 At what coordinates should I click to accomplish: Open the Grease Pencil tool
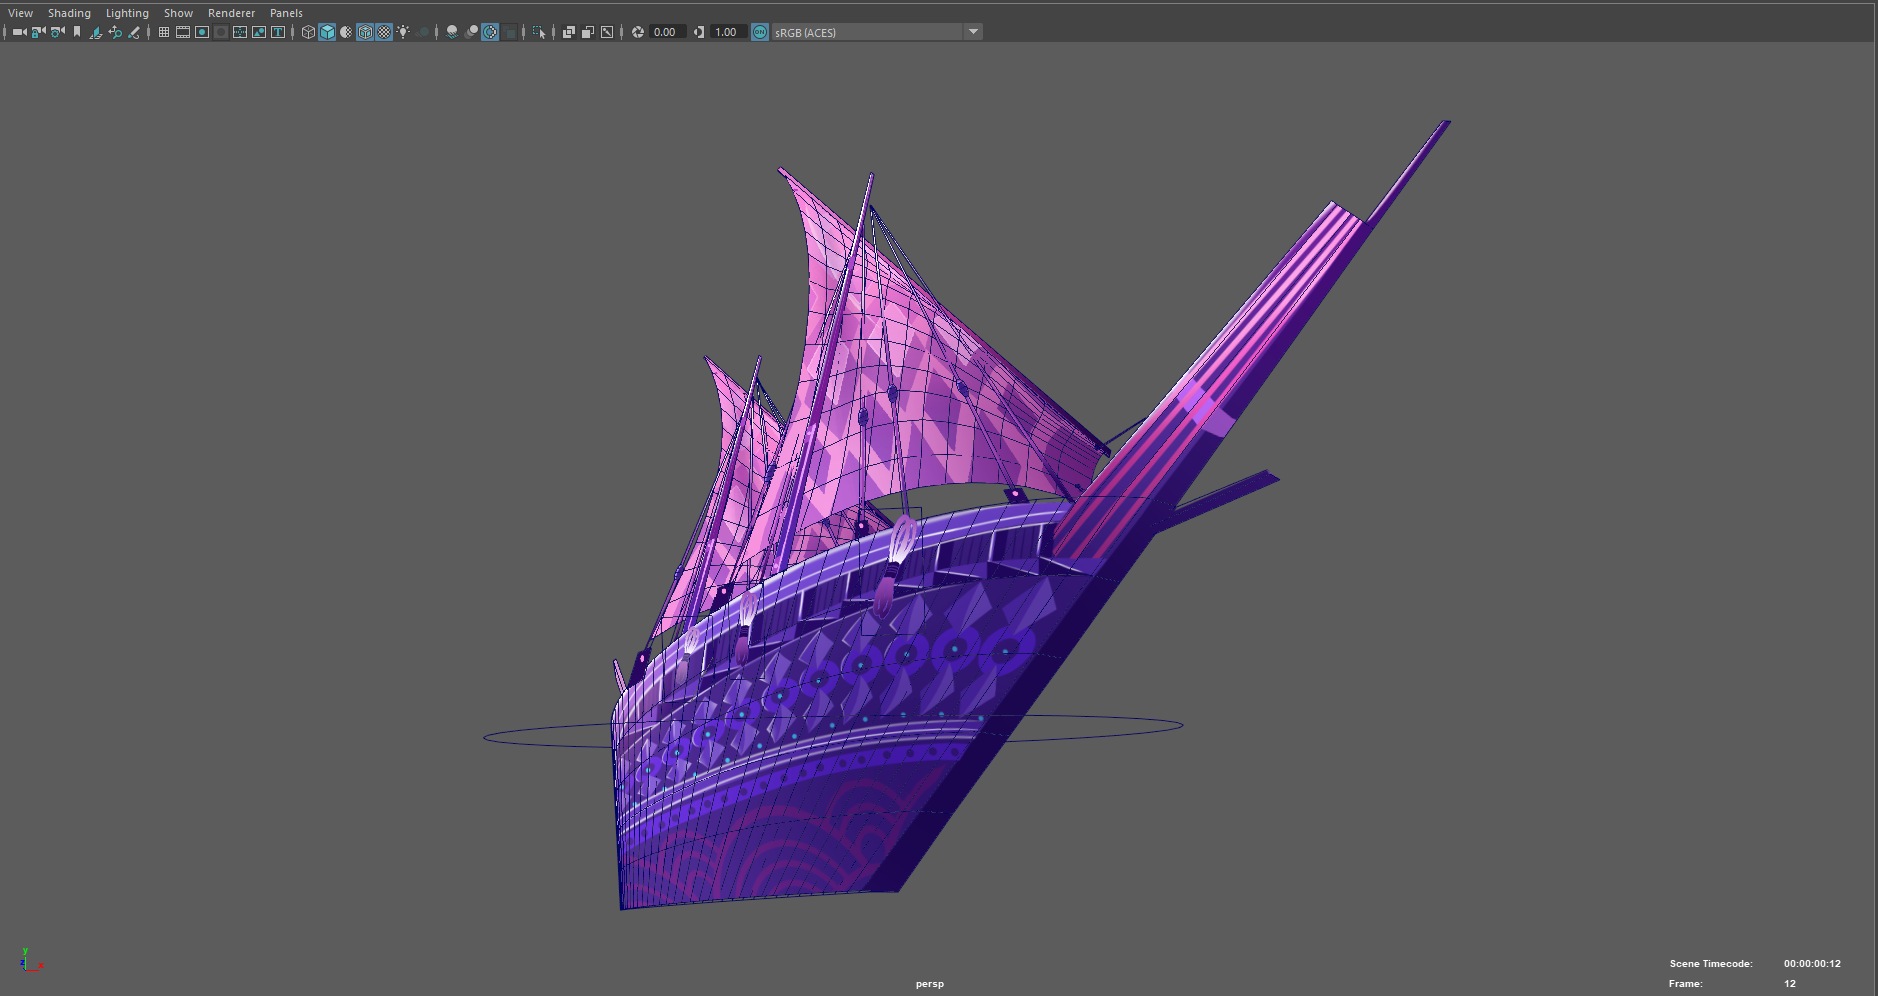pyautogui.click(x=134, y=32)
